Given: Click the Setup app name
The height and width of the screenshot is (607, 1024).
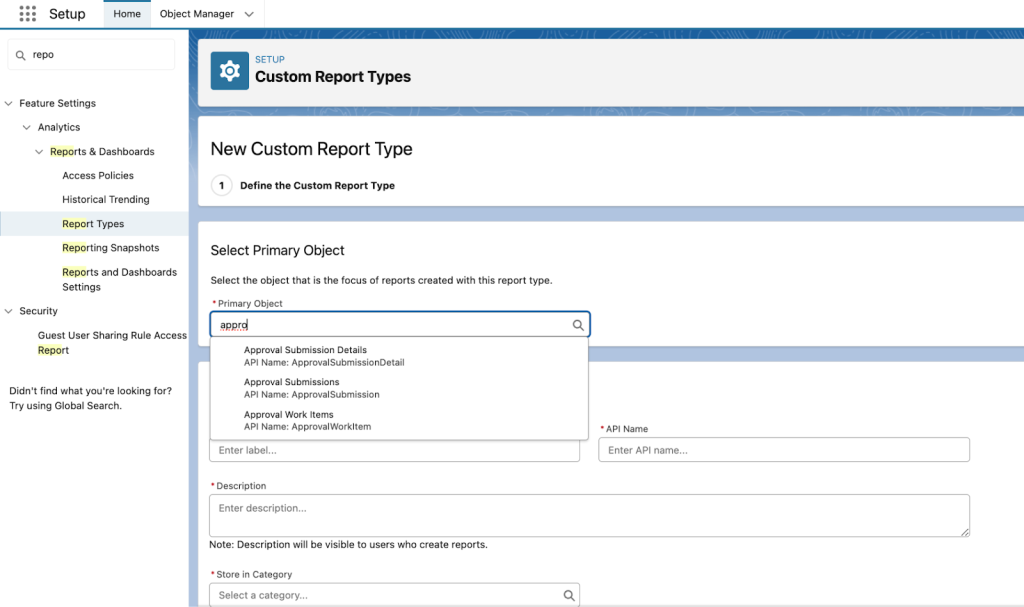Looking at the screenshot, I should (x=67, y=14).
